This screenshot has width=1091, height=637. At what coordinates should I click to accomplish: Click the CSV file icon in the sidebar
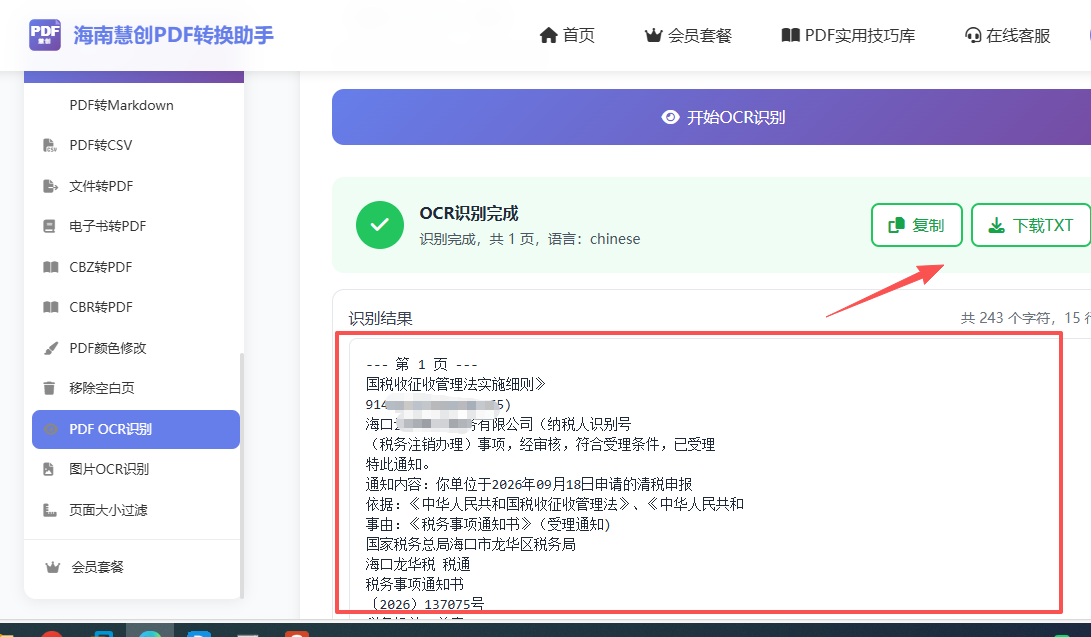point(50,145)
